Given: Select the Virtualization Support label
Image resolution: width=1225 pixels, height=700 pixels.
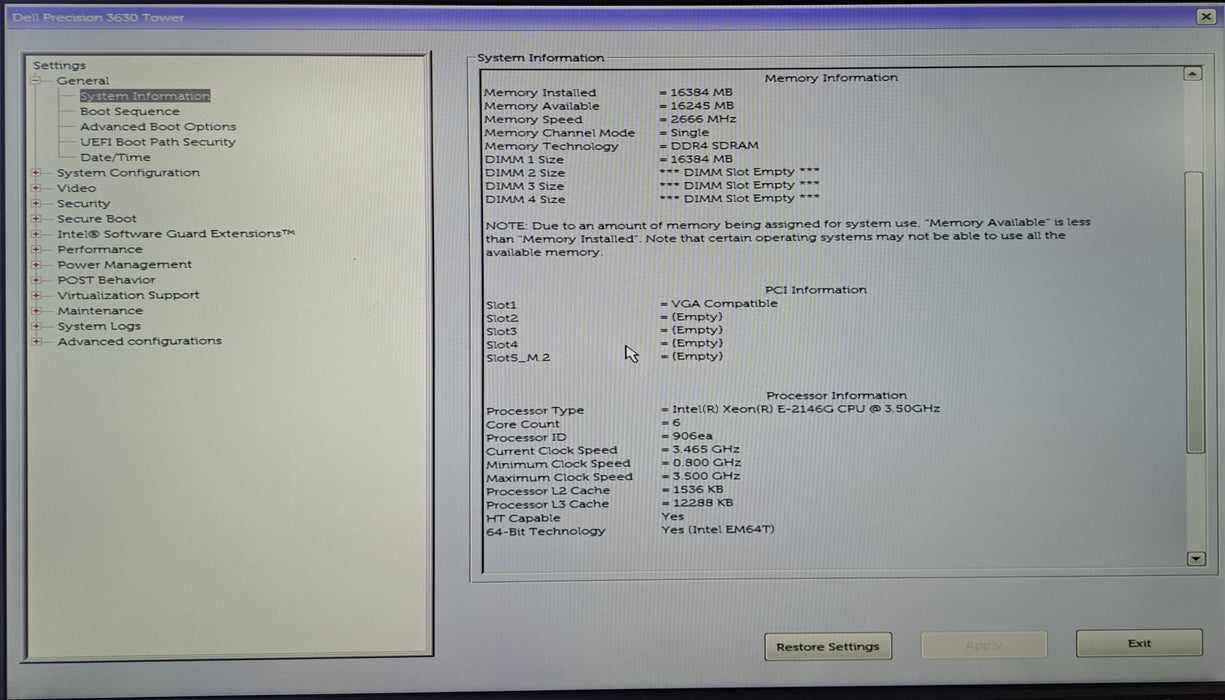Looking at the screenshot, I should pyautogui.click(x=128, y=295).
